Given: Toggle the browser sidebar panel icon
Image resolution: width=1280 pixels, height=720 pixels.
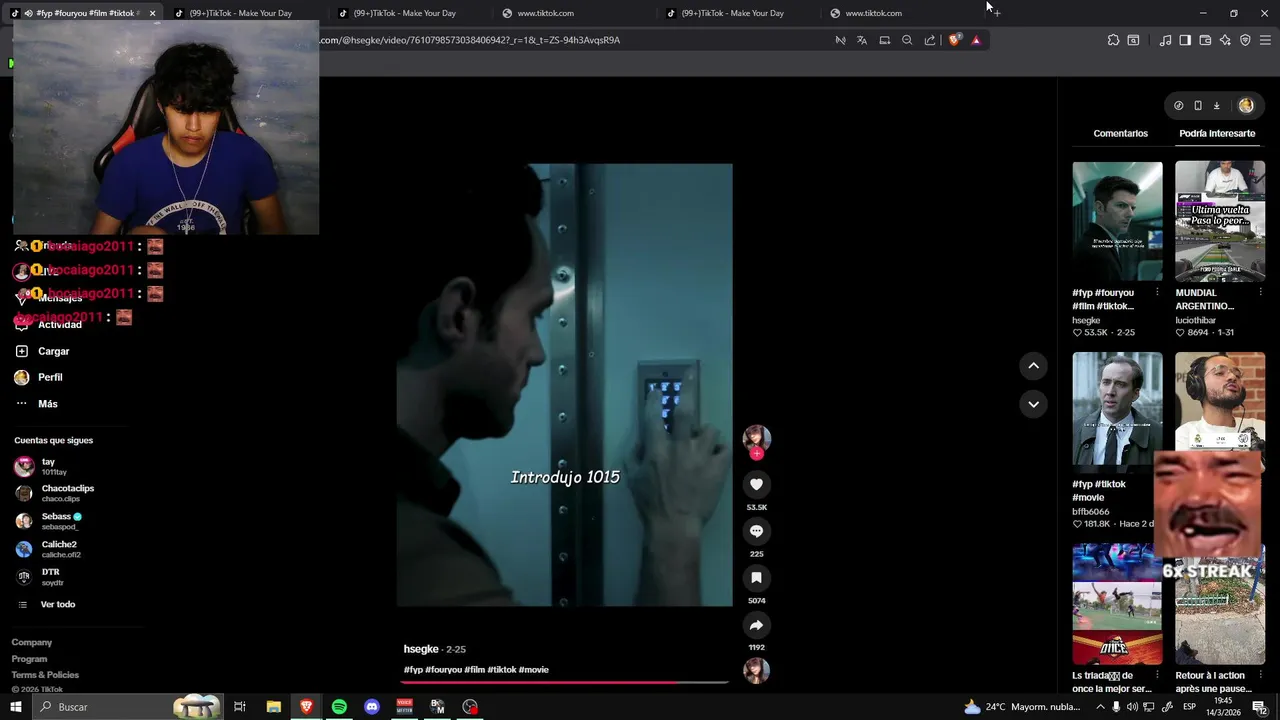Looking at the screenshot, I should [x=1185, y=40].
